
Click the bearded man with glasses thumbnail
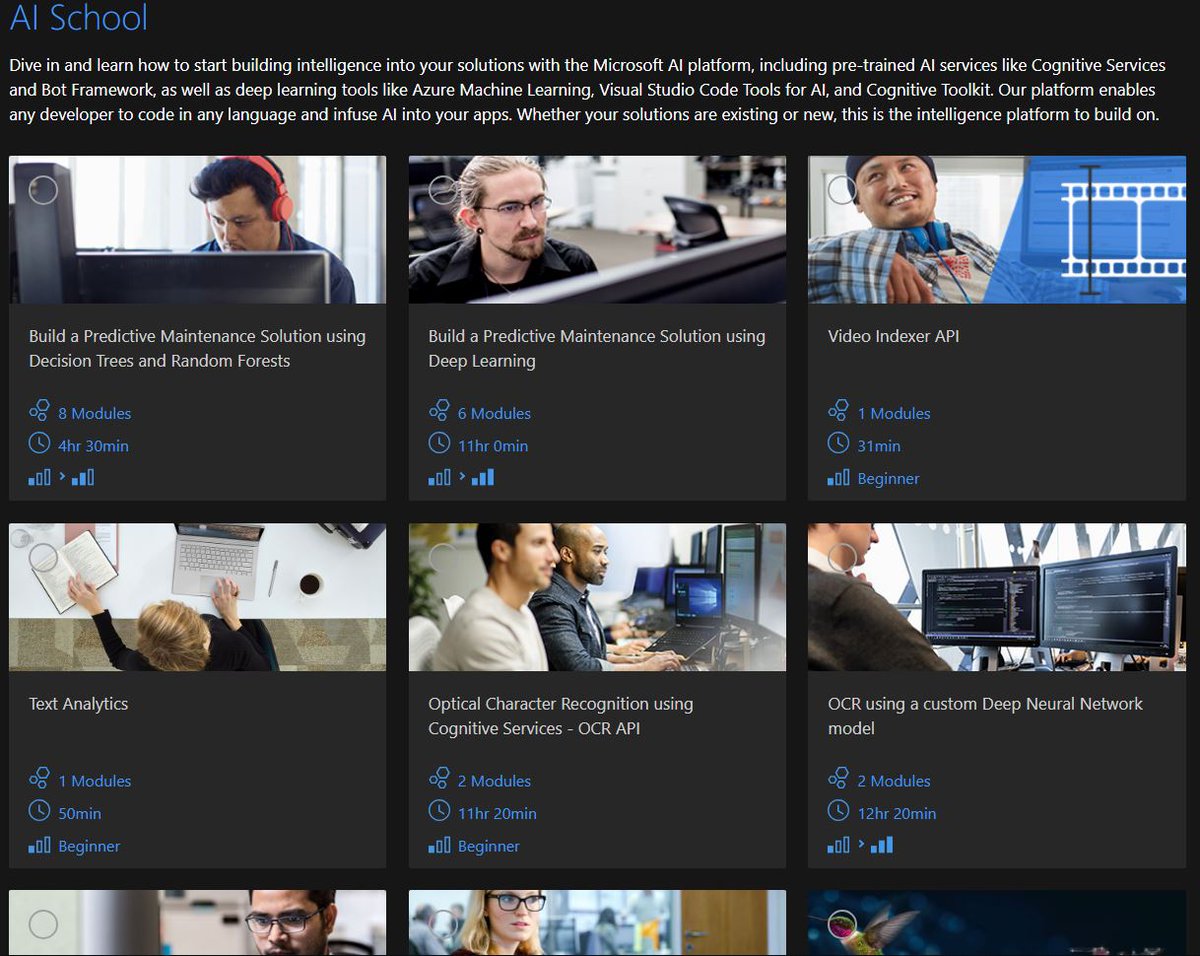tap(597, 229)
